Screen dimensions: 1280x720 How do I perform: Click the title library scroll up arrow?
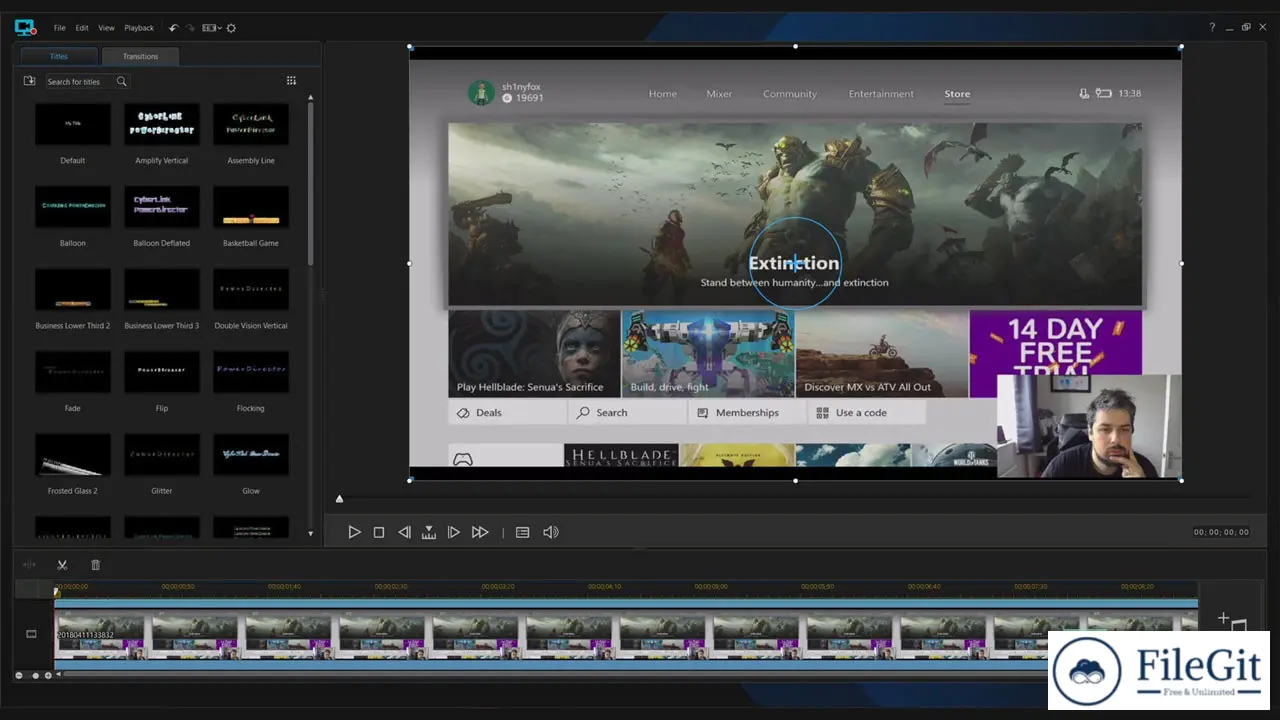point(310,98)
